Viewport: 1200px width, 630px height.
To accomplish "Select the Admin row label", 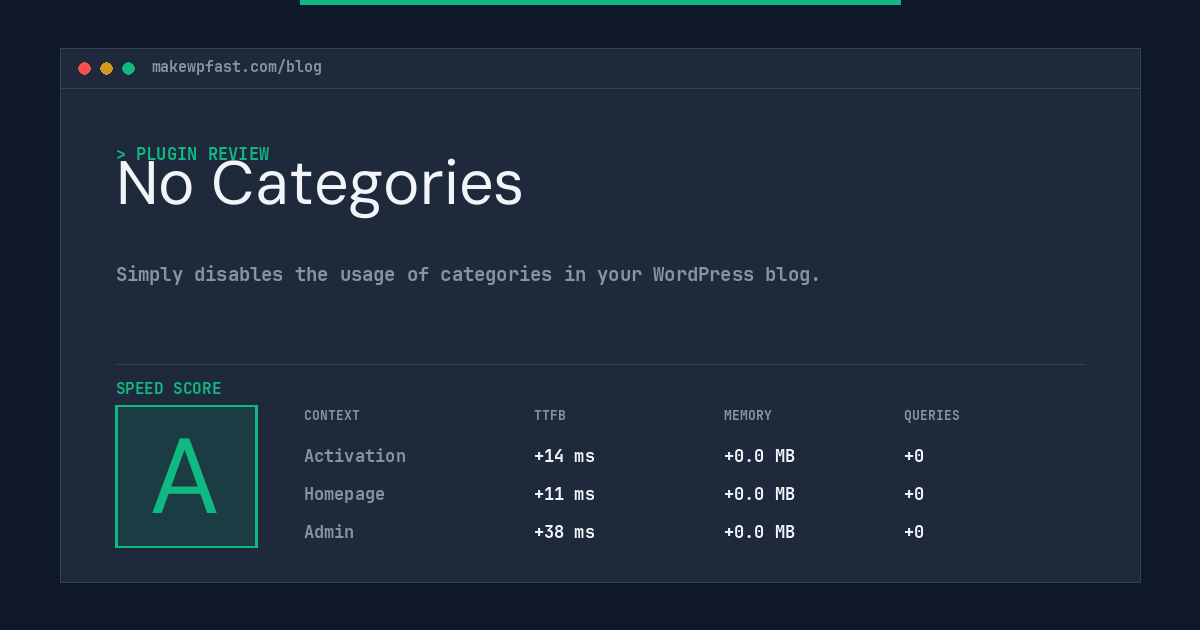I will pyautogui.click(x=329, y=532).
